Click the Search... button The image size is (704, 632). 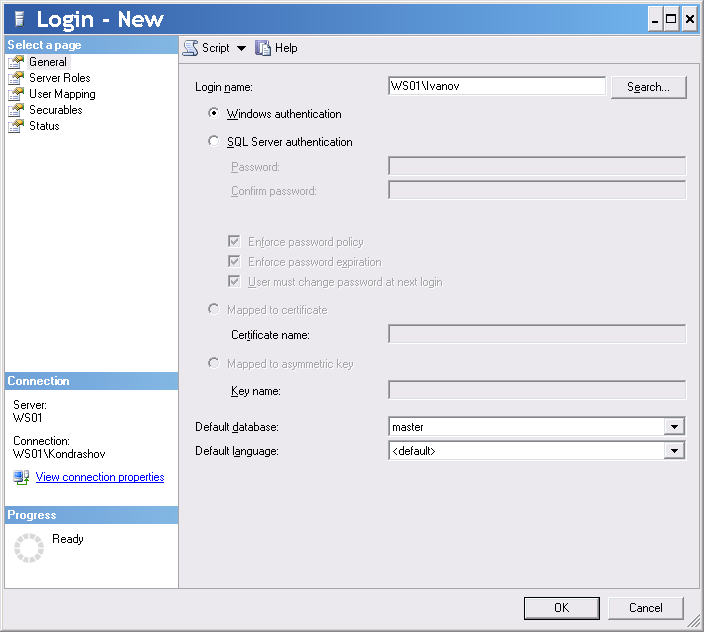click(x=648, y=87)
